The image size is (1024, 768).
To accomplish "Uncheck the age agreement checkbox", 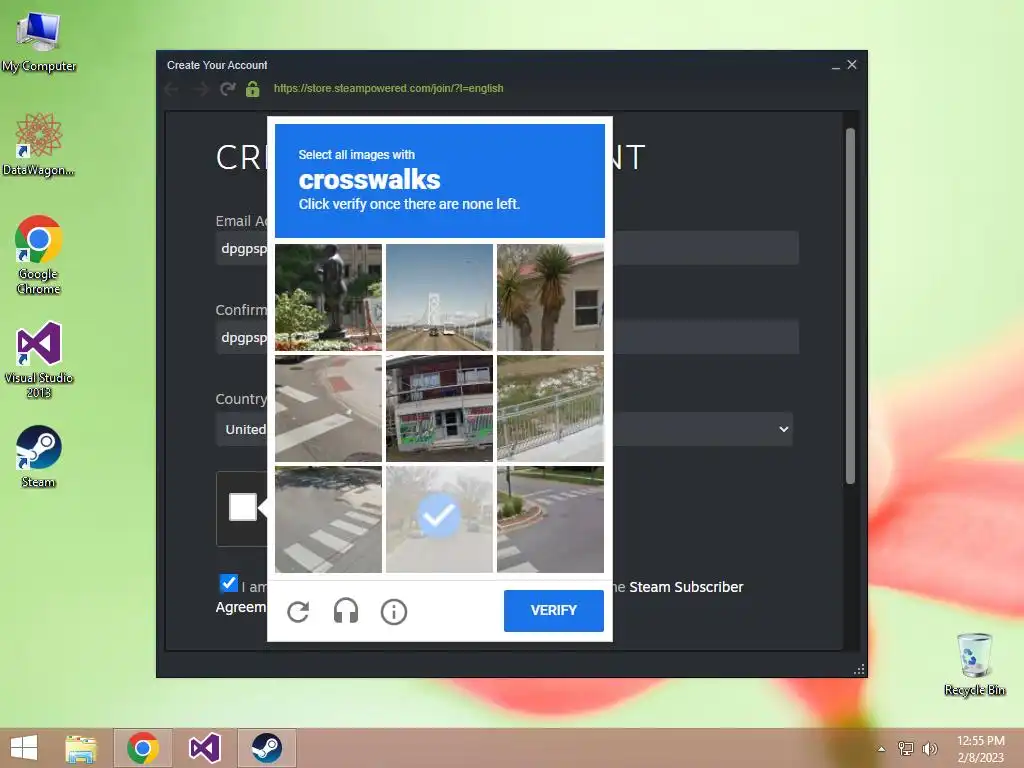I will (x=229, y=583).
